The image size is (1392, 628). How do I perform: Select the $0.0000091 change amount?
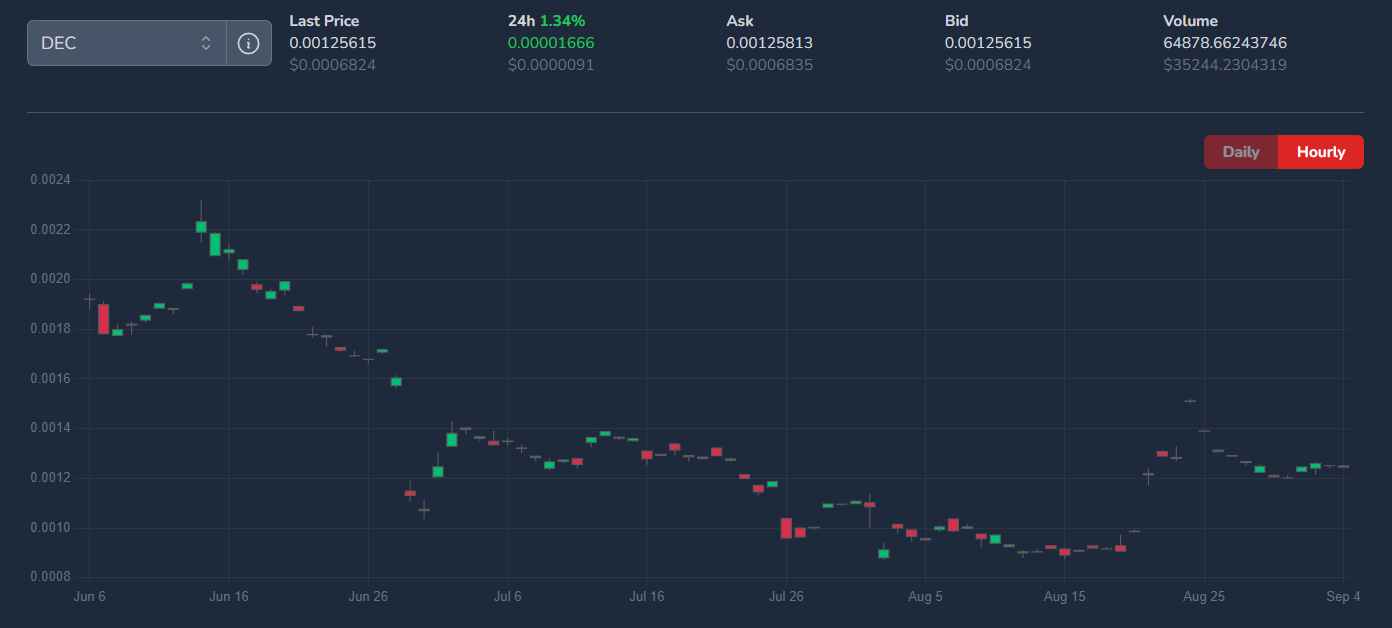(551, 65)
